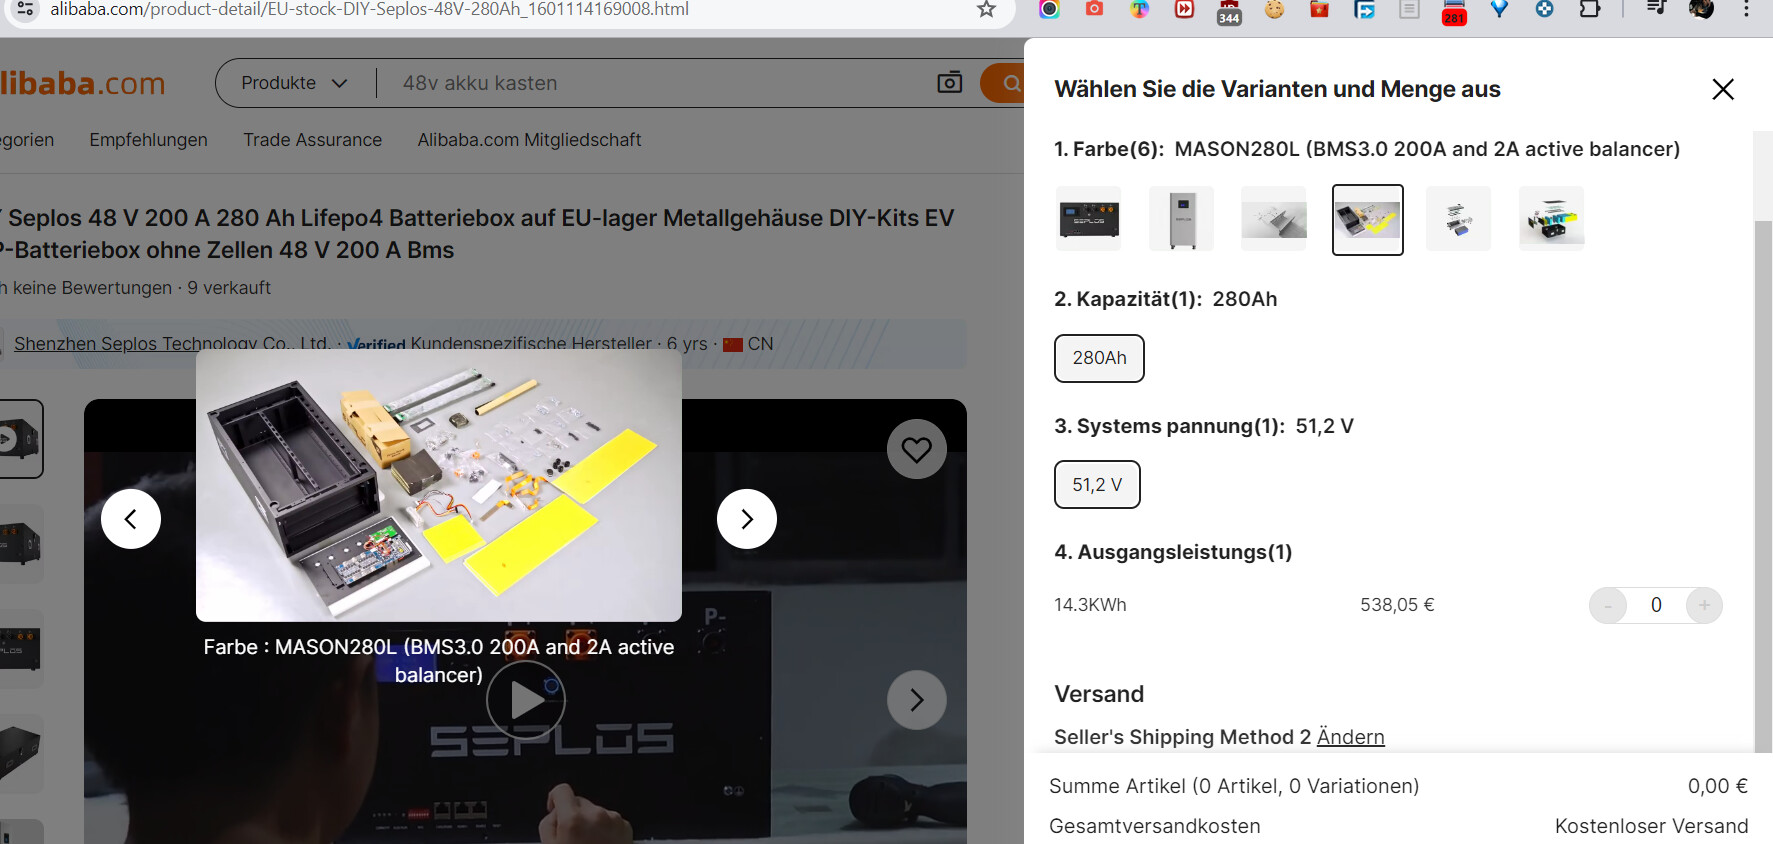Select the 280Ah capacity option
1773x844 pixels.
(x=1099, y=358)
